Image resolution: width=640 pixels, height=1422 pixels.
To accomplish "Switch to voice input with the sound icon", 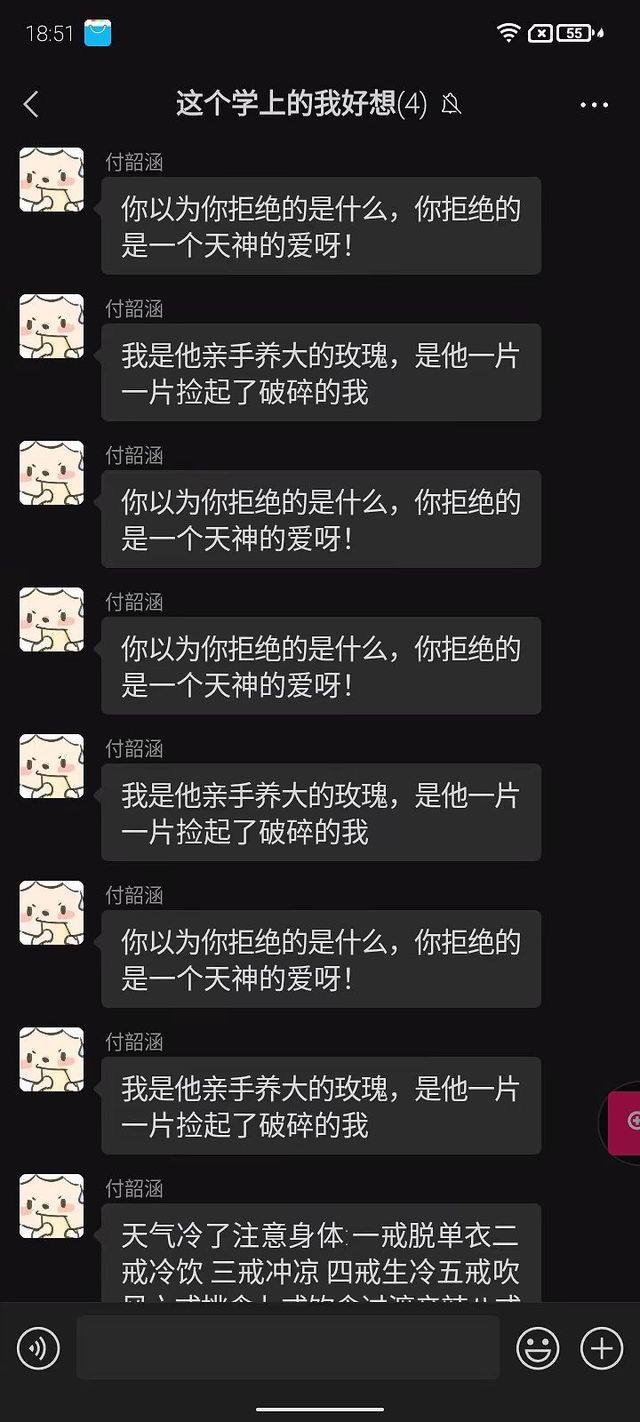I will 38,1349.
